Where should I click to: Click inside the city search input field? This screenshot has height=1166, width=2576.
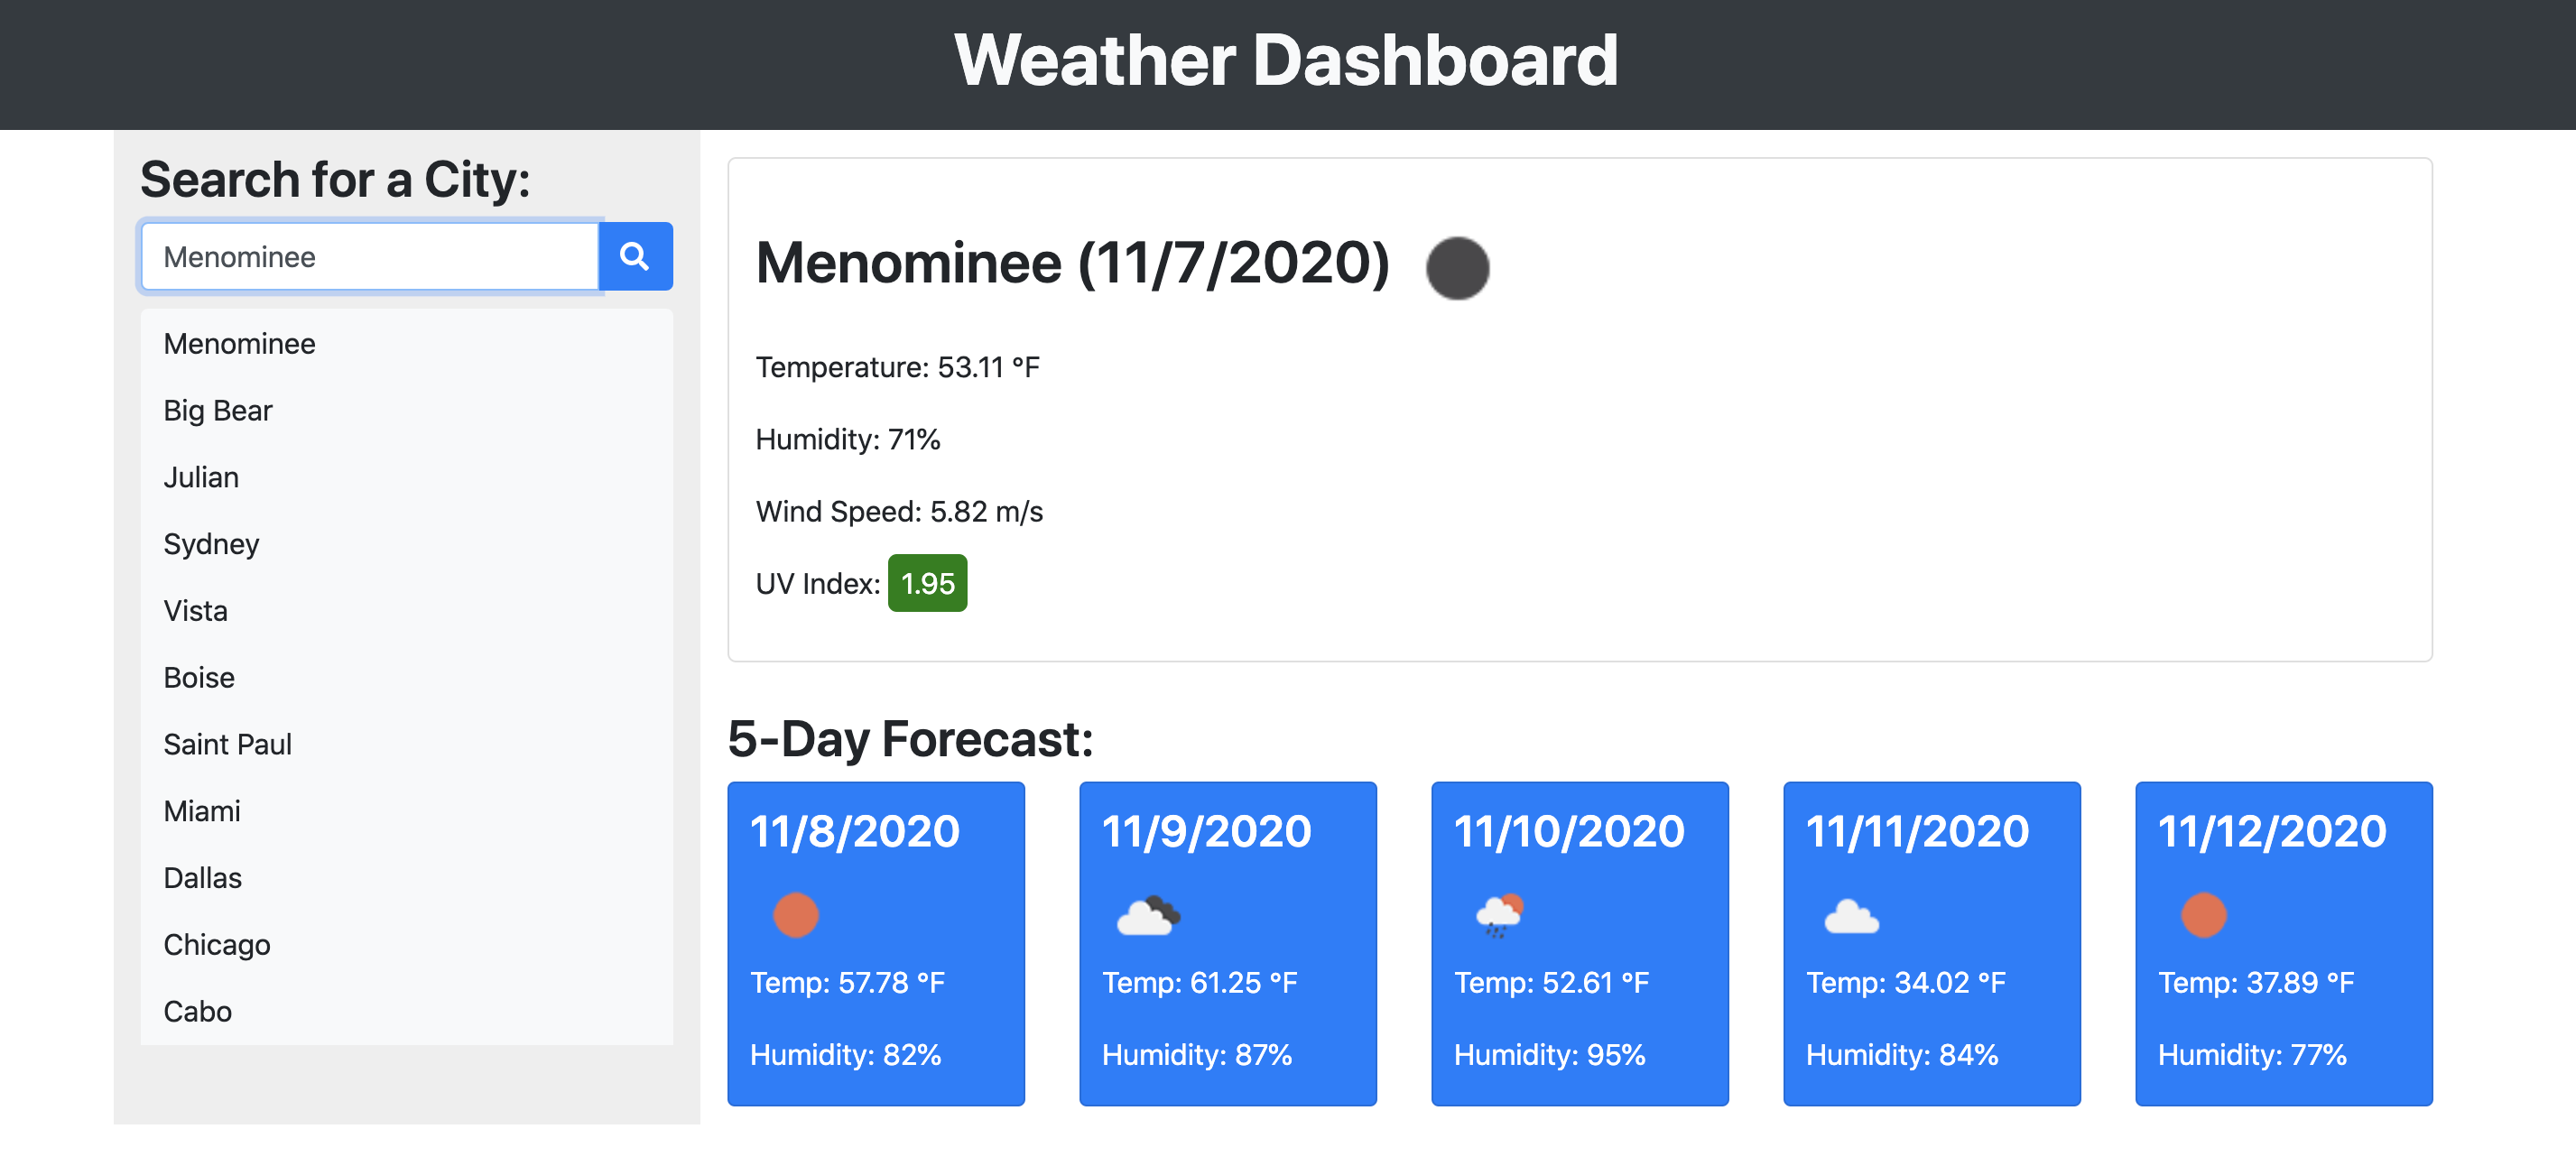(x=368, y=256)
